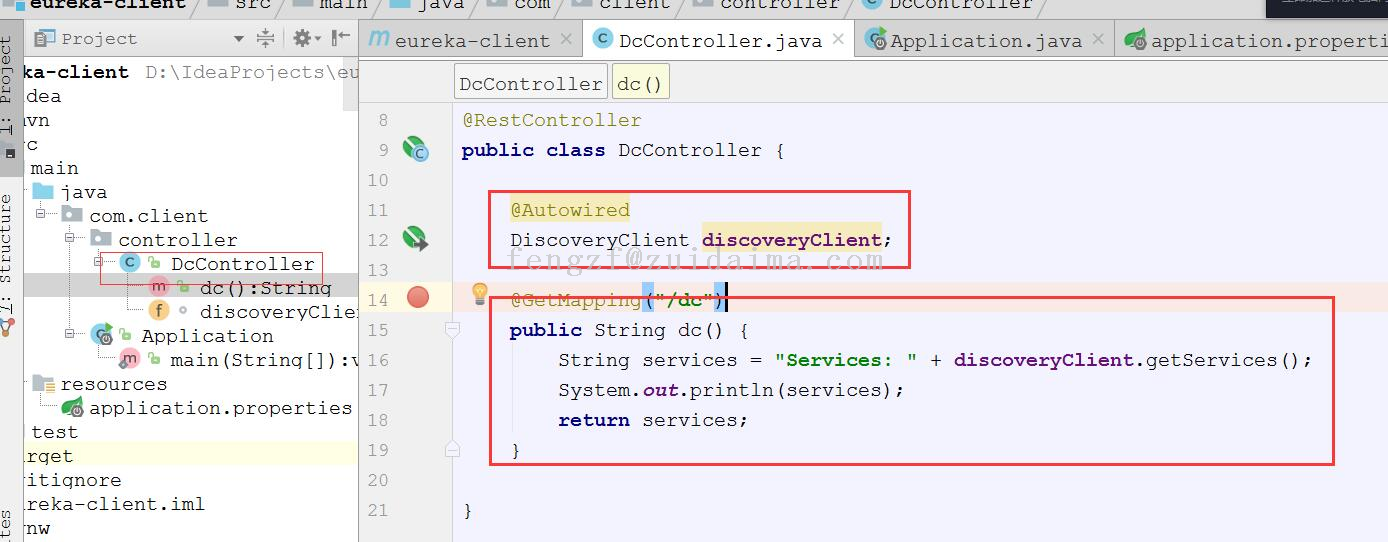Click the dc() breadcrumb
Screen dimensions: 1388x542
point(640,84)
